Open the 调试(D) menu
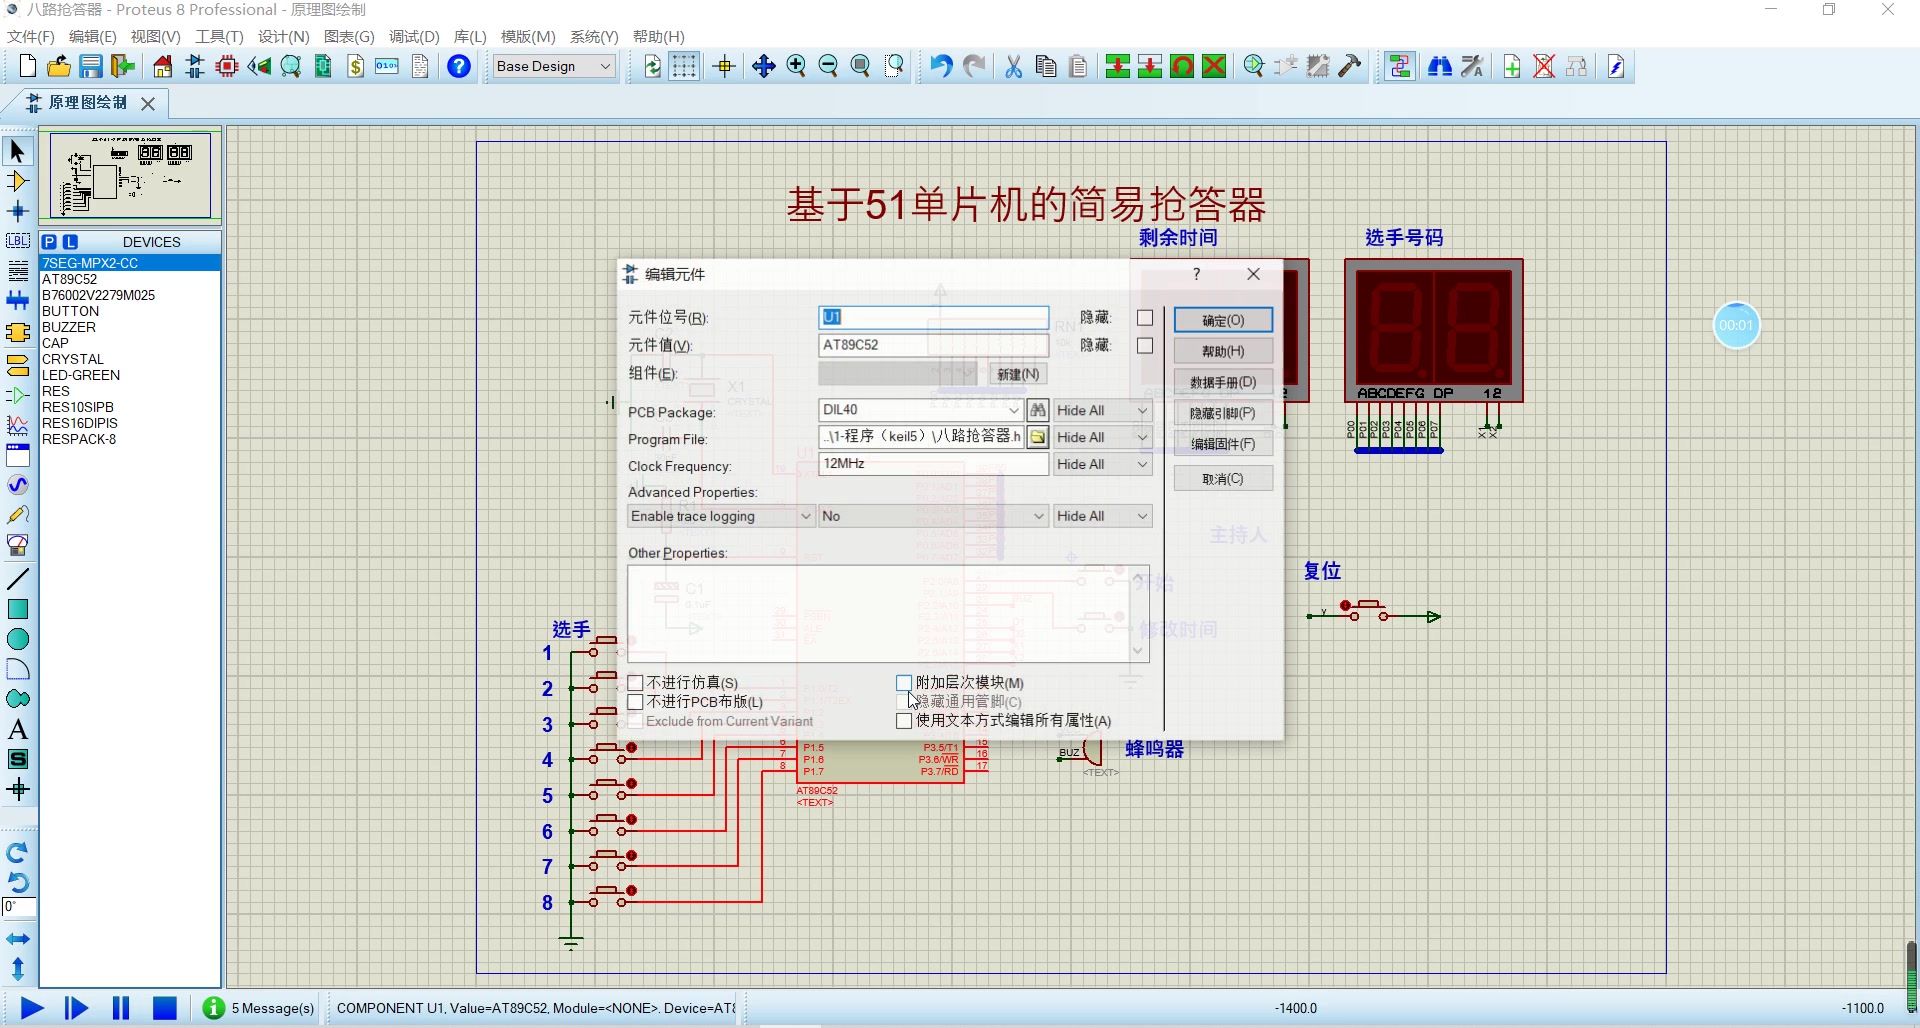Image resolution: width=1920 pixels, height=1028 pixels. 414,37
